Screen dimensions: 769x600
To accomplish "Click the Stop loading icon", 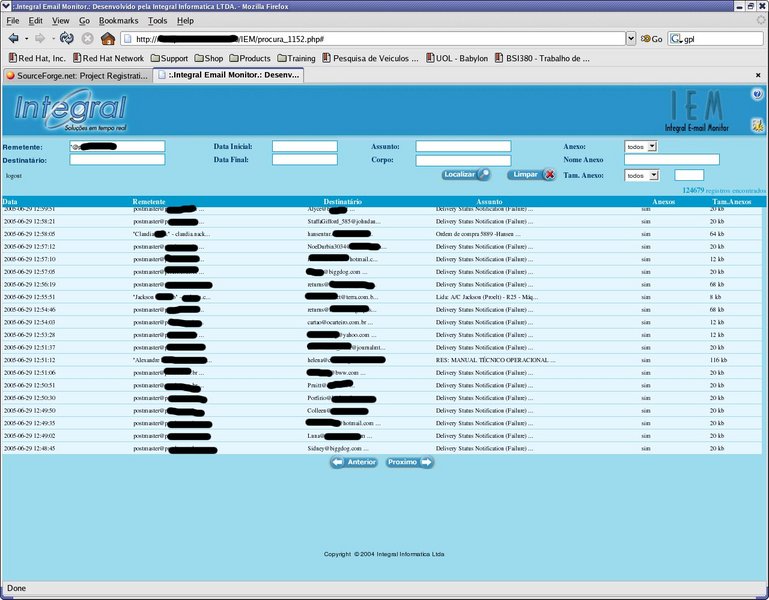I will [x=87, y=39].
